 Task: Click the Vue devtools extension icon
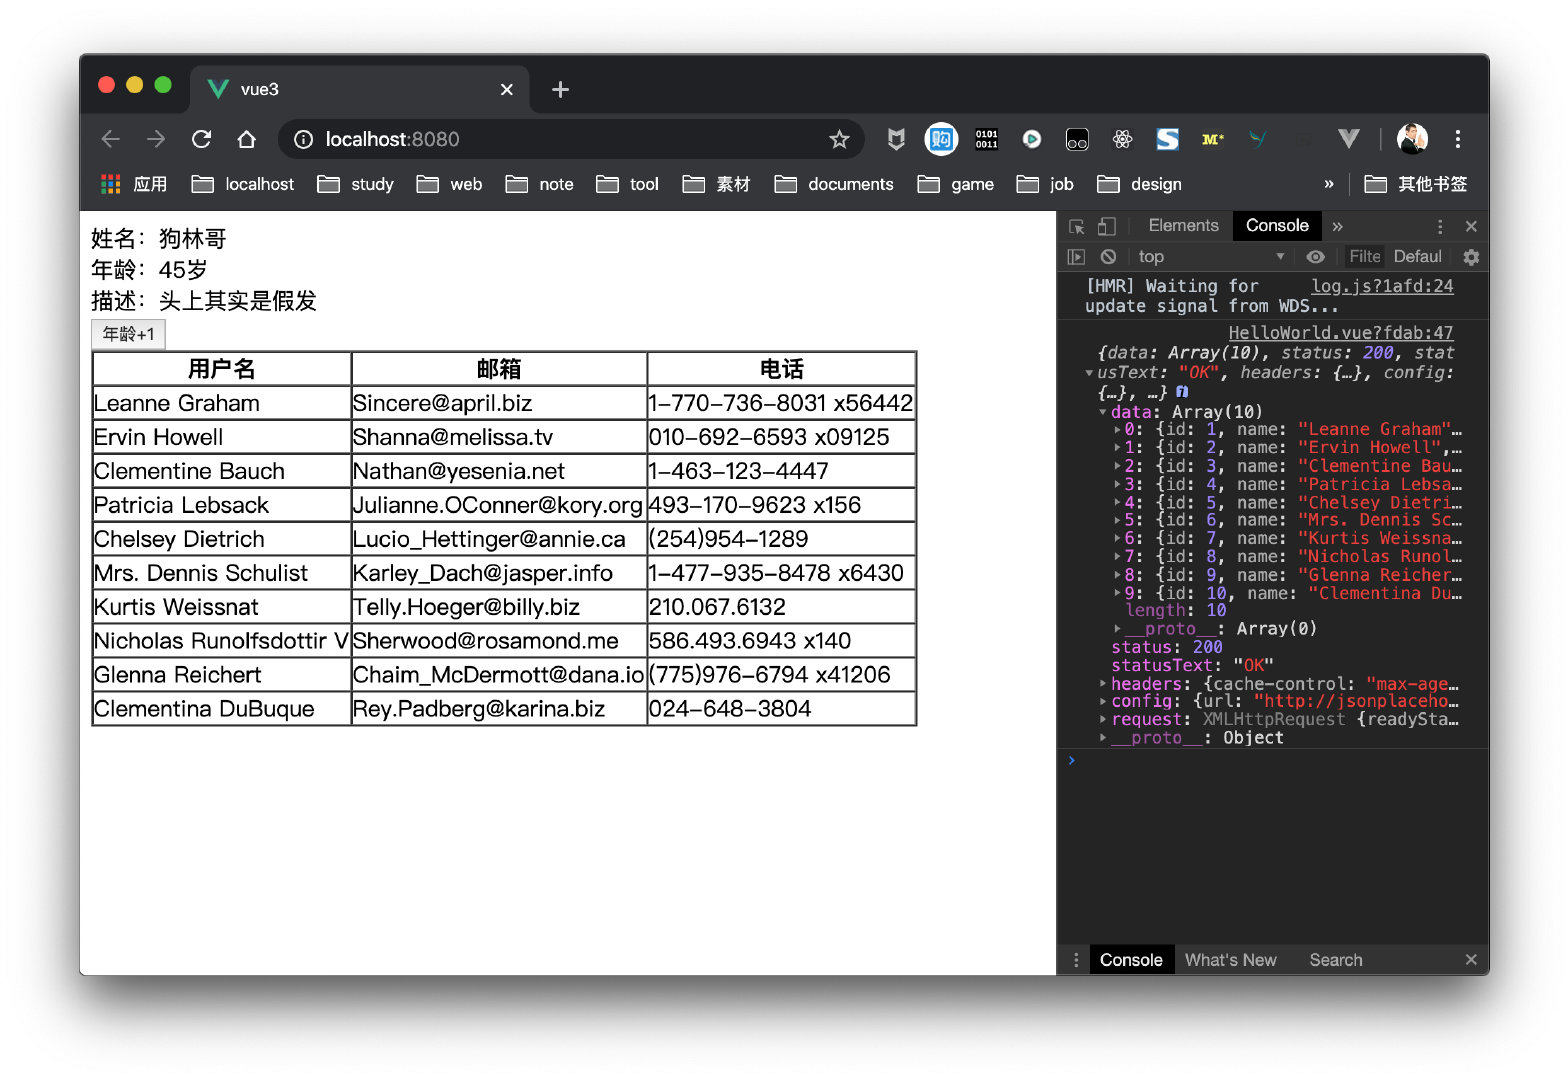tap(1348, 139)
